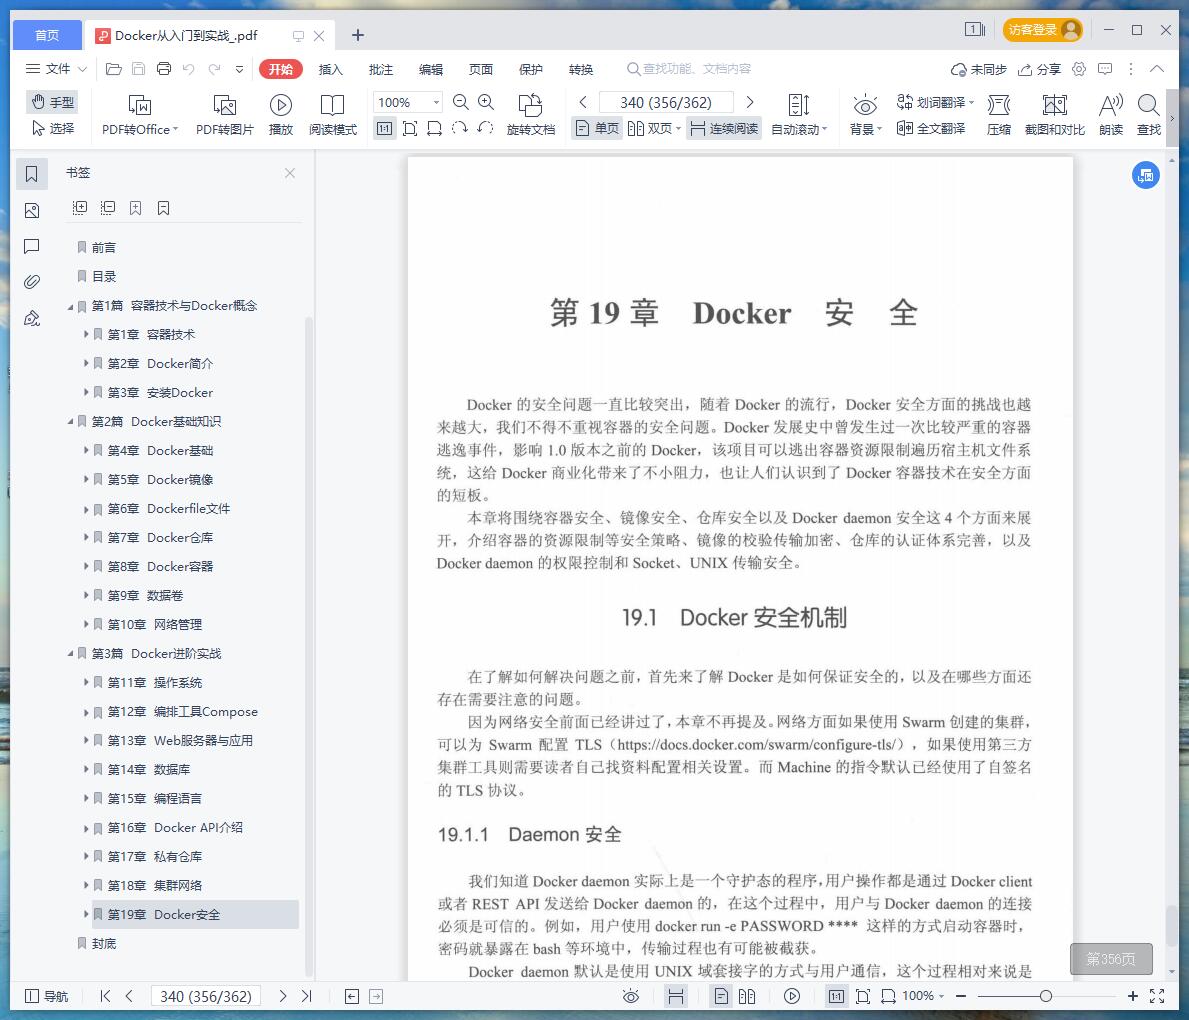Collapse the 第3篇 Docker进阶实战 section
The width and height of the screenshot is (1189, 1020).
coord(71,654)
